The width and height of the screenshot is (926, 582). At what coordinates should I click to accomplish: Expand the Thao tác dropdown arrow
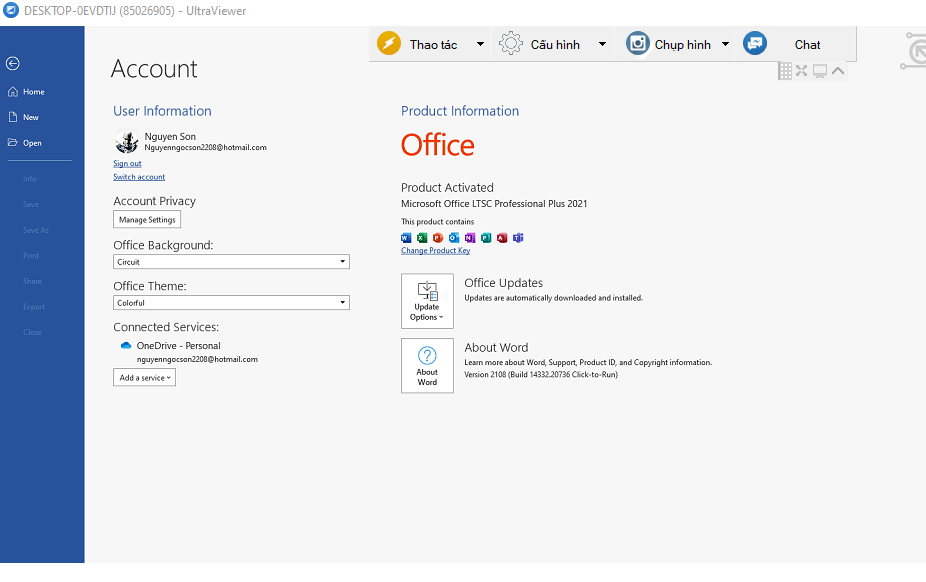click(x=480, y=44)
